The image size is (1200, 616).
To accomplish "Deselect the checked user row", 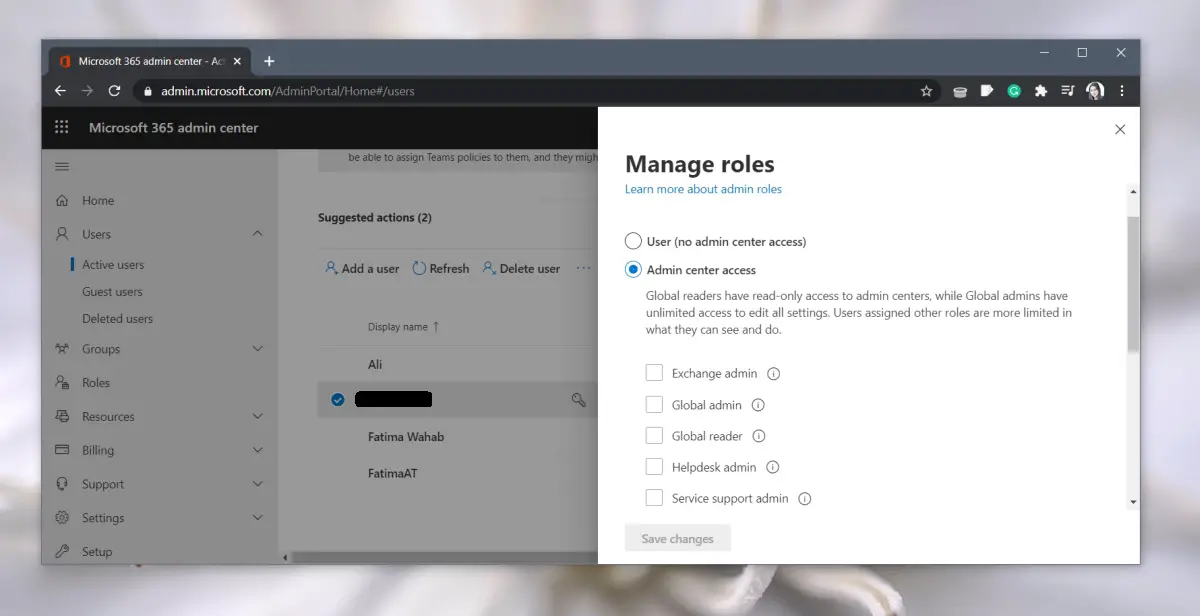I will (338, 400).
